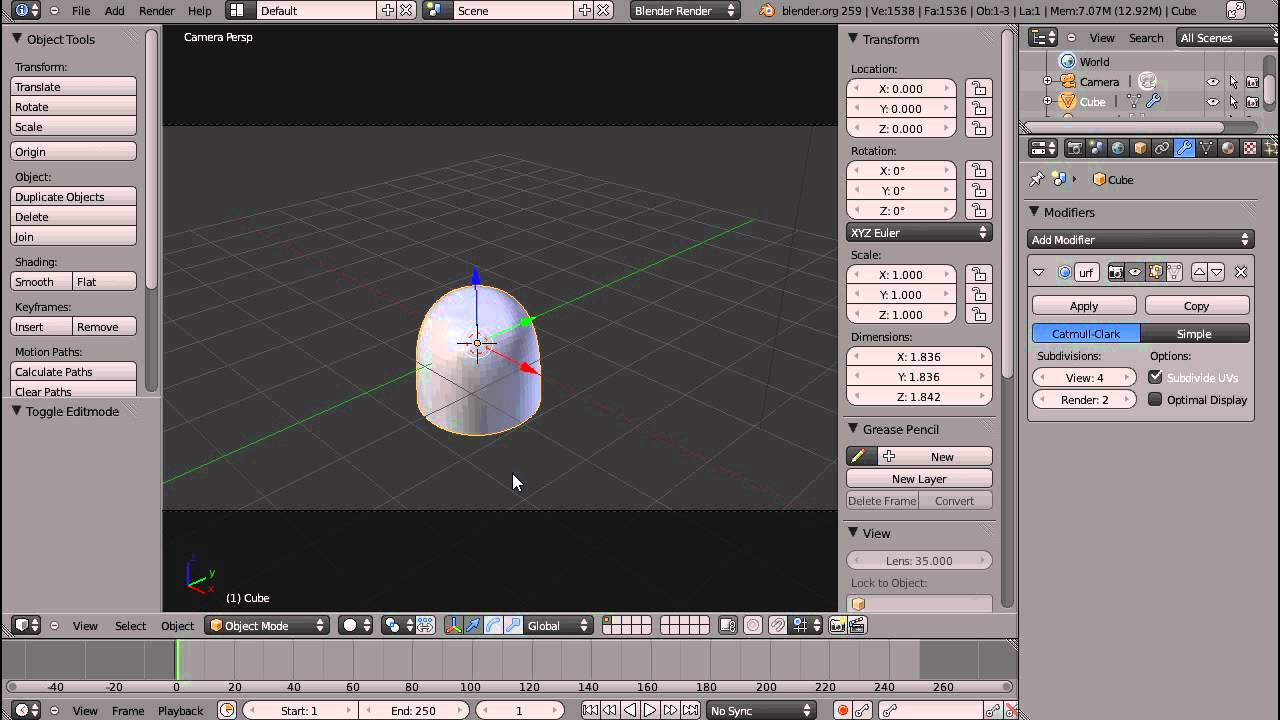Jump to the start frame
The width and height of the screenshot is (1280, 720).
click(590, 710)
